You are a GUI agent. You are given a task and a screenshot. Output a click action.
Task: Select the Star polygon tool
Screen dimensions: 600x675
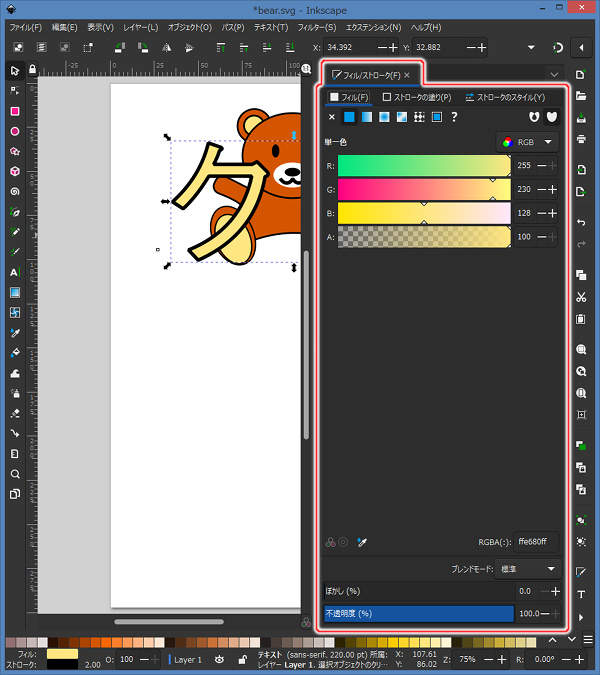(15, 151)
